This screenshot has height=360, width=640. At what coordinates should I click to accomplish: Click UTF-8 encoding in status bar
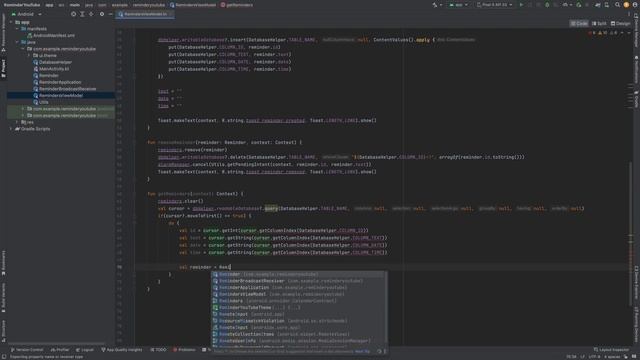pyautogui.click(x=595, y=357)
